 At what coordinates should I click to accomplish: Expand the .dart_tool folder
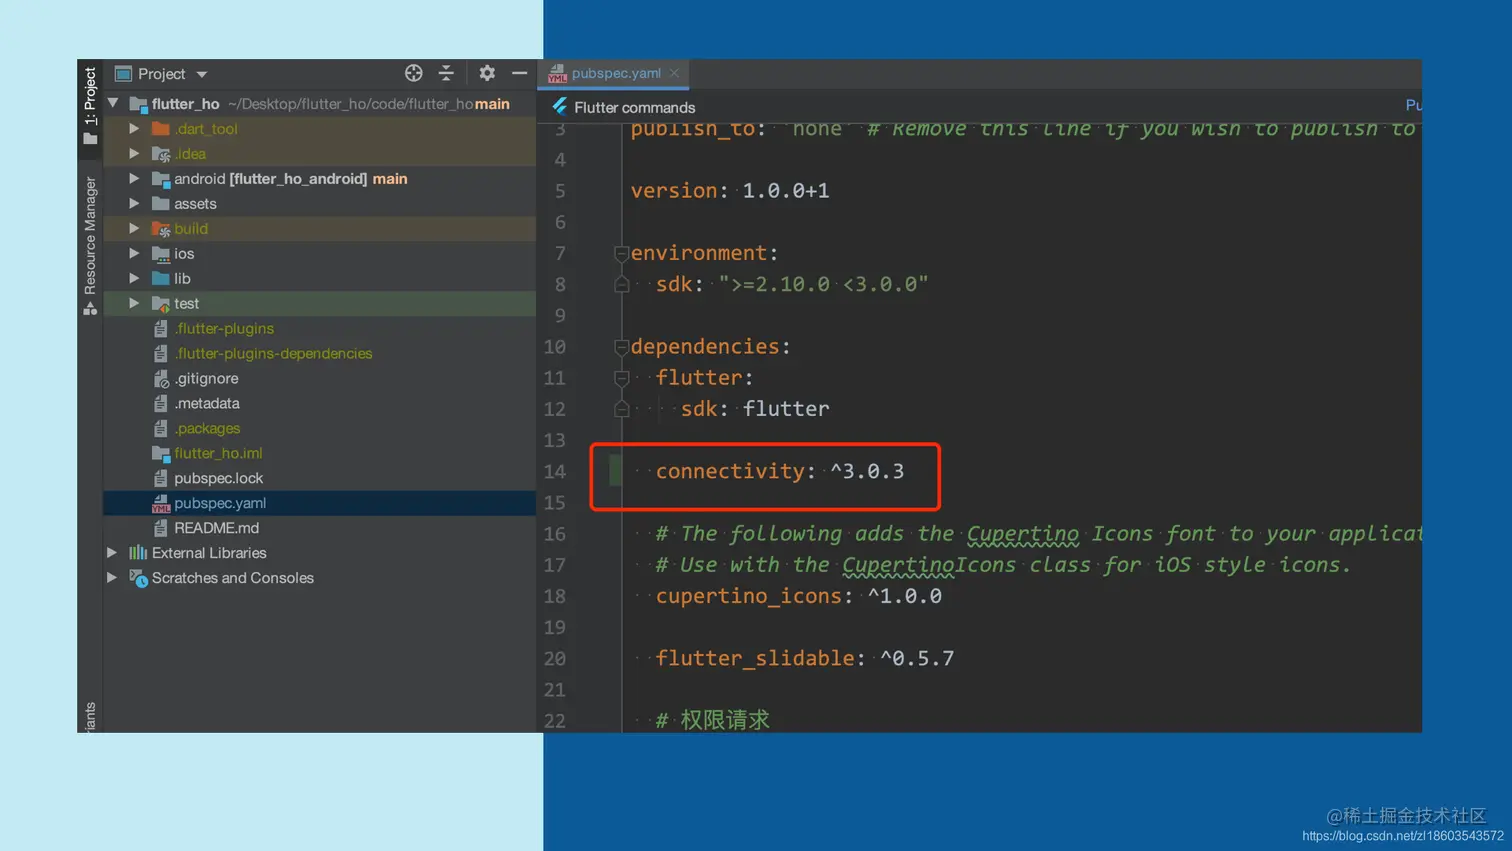coord(134,128)
